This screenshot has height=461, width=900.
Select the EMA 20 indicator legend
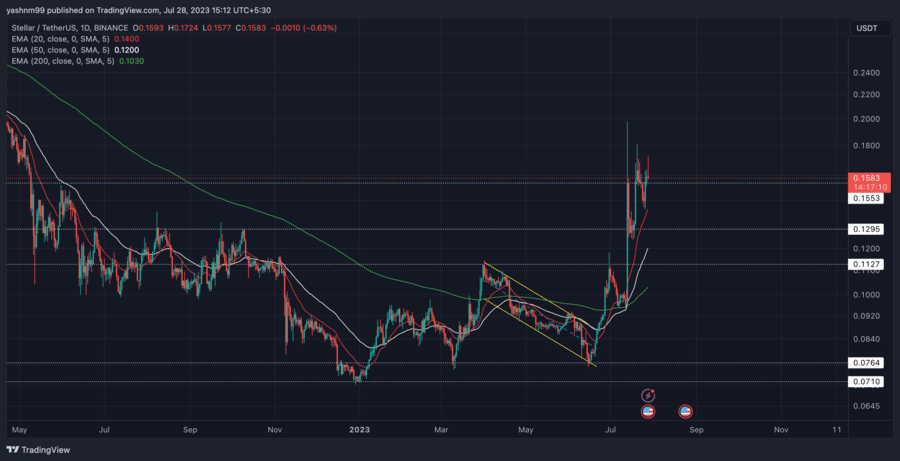pos(59,38)
